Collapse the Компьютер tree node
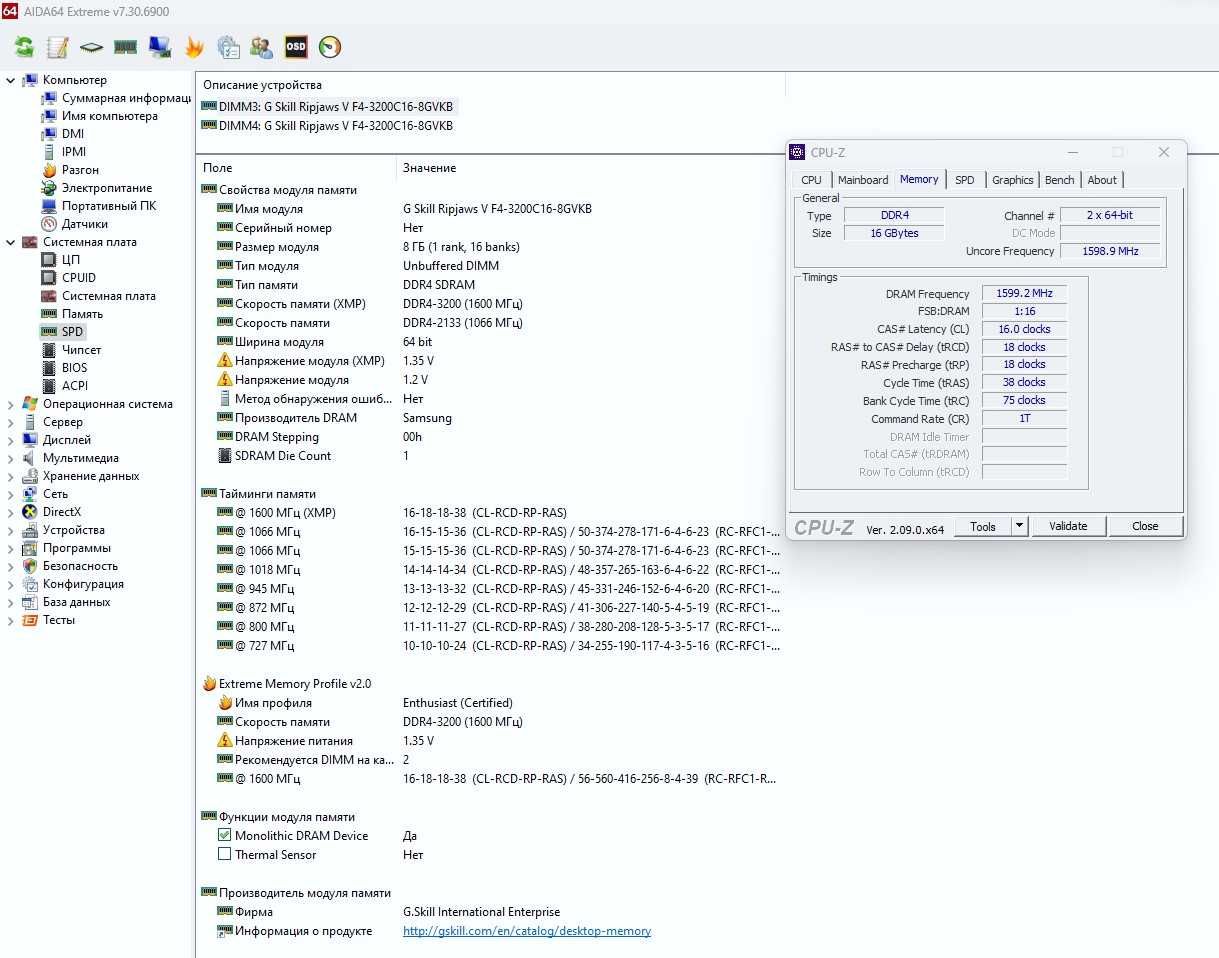This screenshot has width=1219, height=958. [x=11, y=80]
